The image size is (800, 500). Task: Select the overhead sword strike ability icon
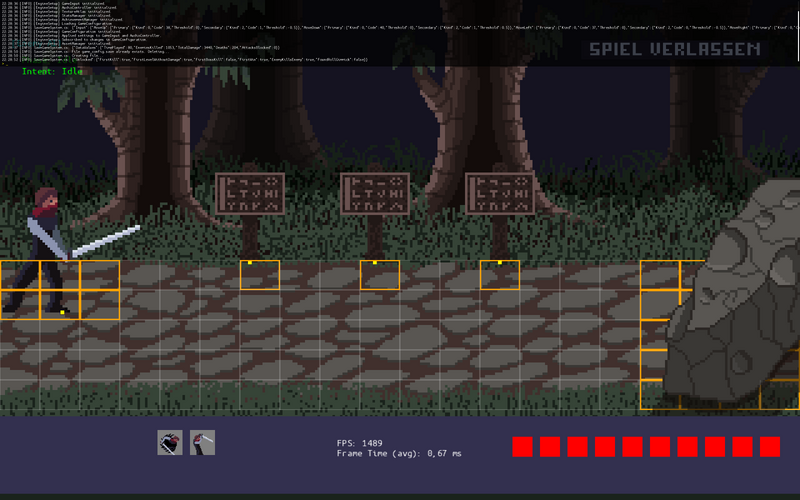click(x=203, y=442)
